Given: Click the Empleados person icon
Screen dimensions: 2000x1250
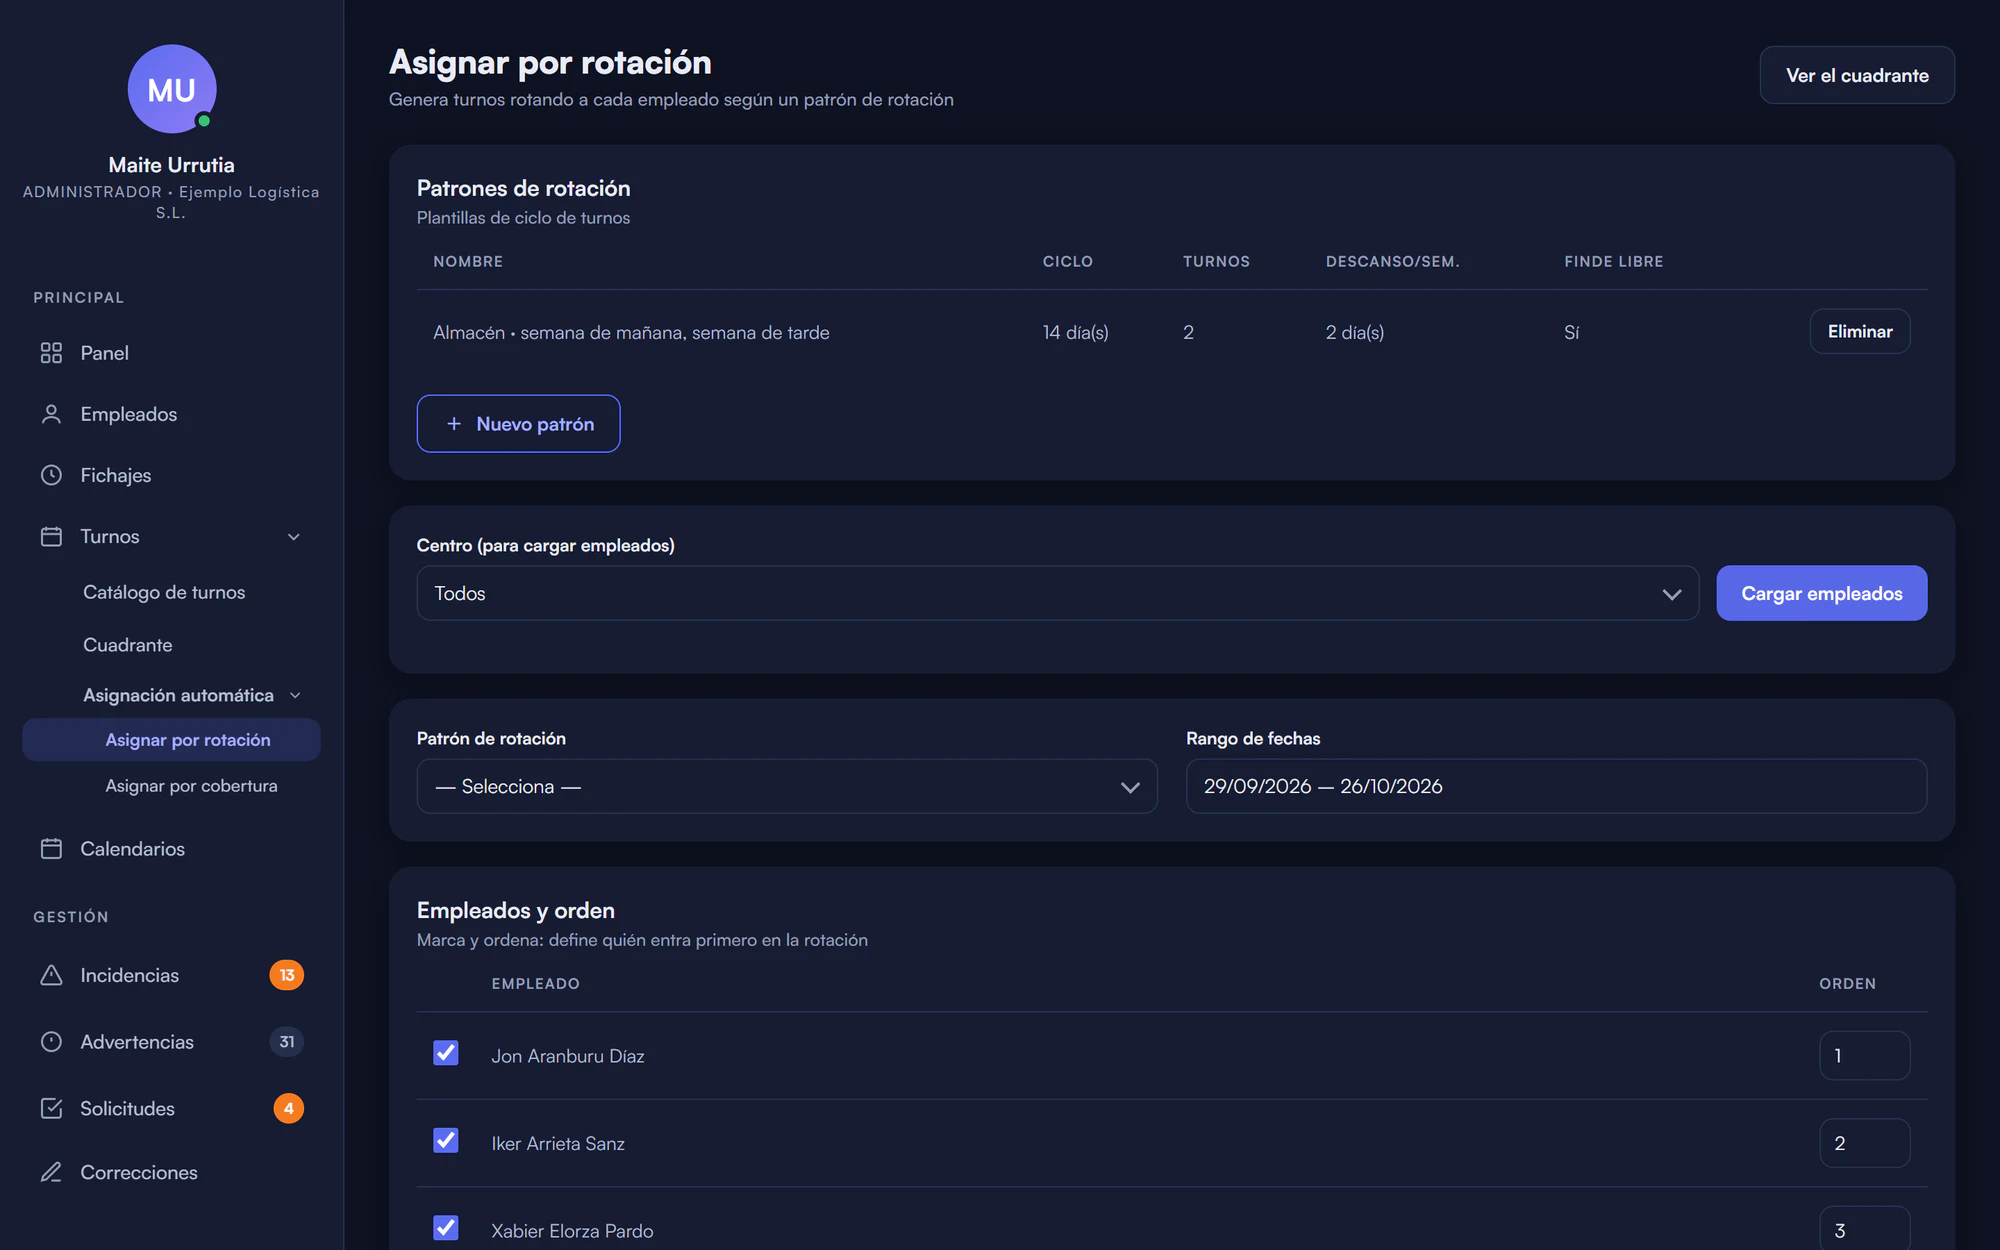Looking at the screenshot, I should tap(51, 414).
